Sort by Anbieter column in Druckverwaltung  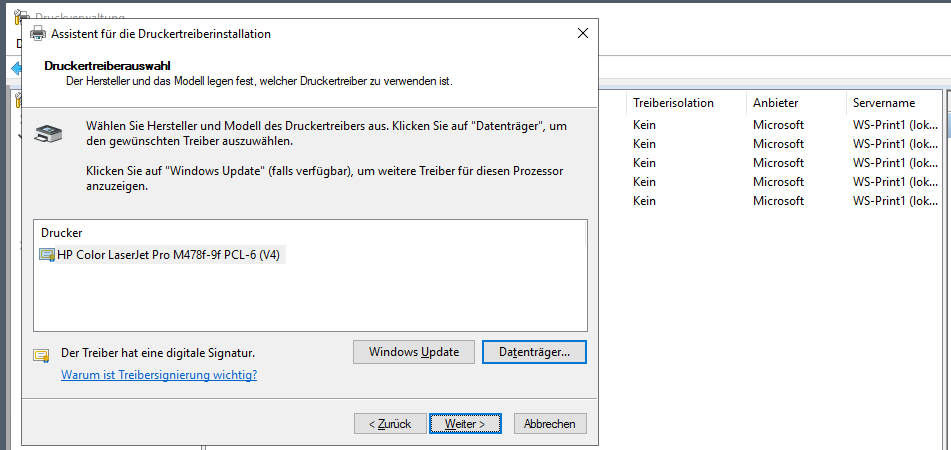tap(795, 103)
